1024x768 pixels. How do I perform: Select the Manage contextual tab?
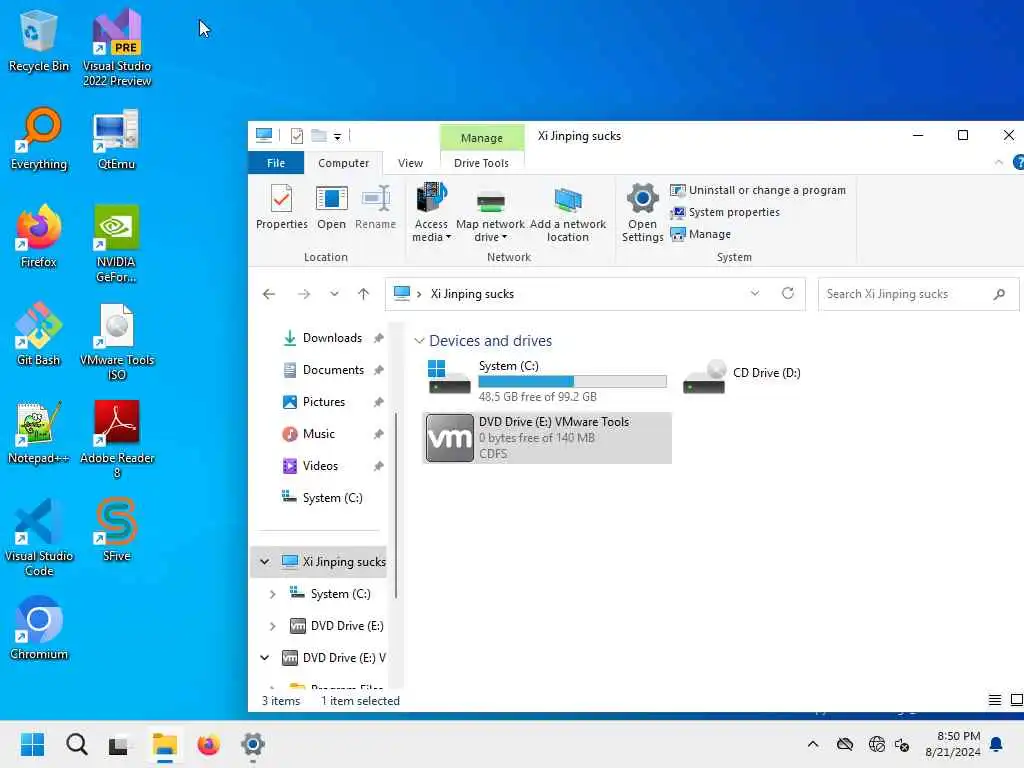point(482,138)
